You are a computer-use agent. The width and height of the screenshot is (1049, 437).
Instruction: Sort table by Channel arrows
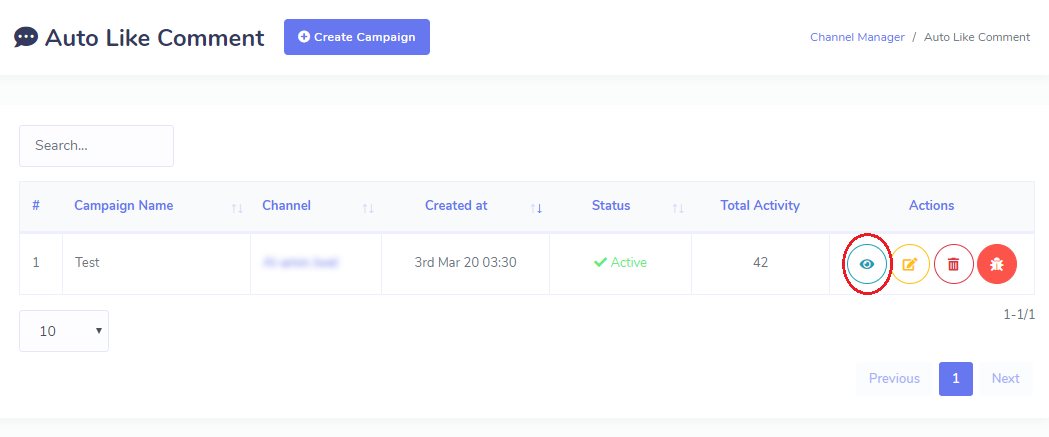tap(368, 208)
